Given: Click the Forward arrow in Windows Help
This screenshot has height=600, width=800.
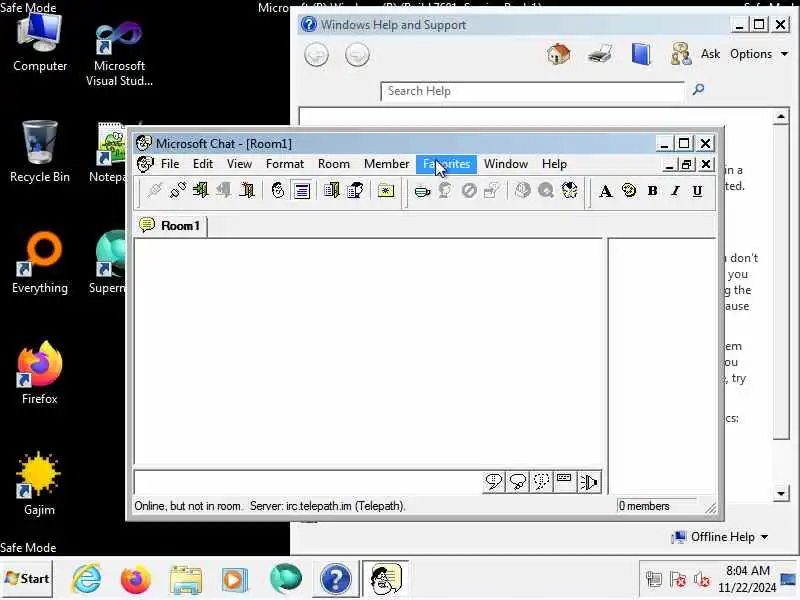Looking at the screenshot, I should pyautogui.click(x=357, y=55).
